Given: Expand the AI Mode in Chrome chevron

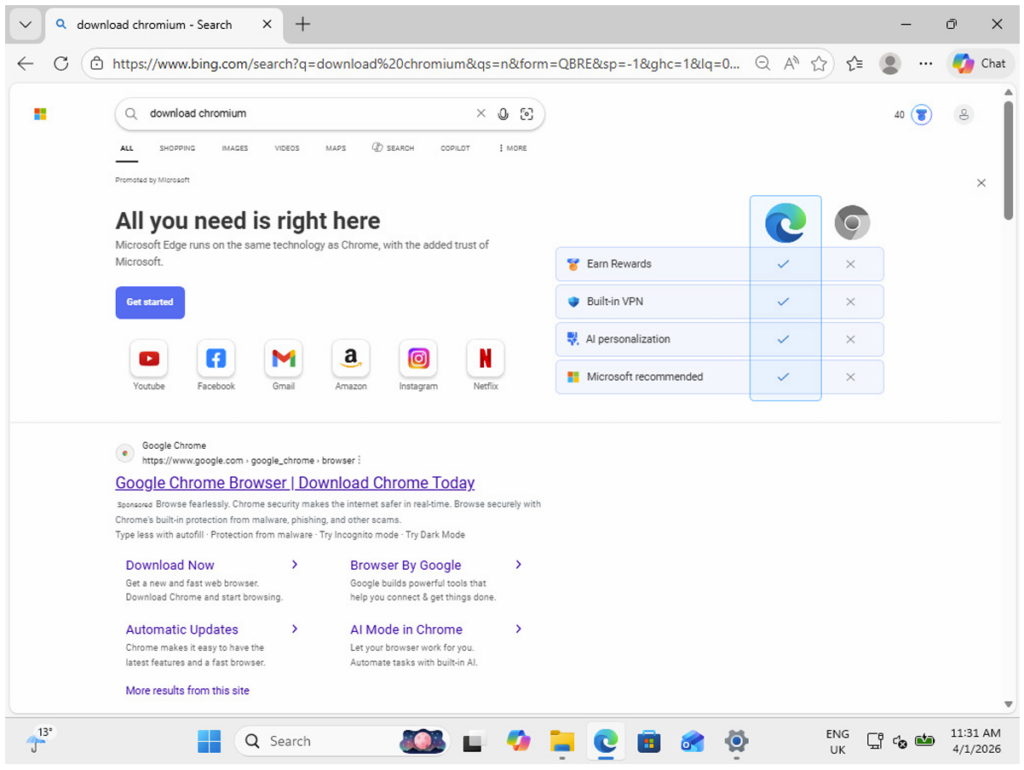Looking at the screenshot, I should (x=519, y=629).
